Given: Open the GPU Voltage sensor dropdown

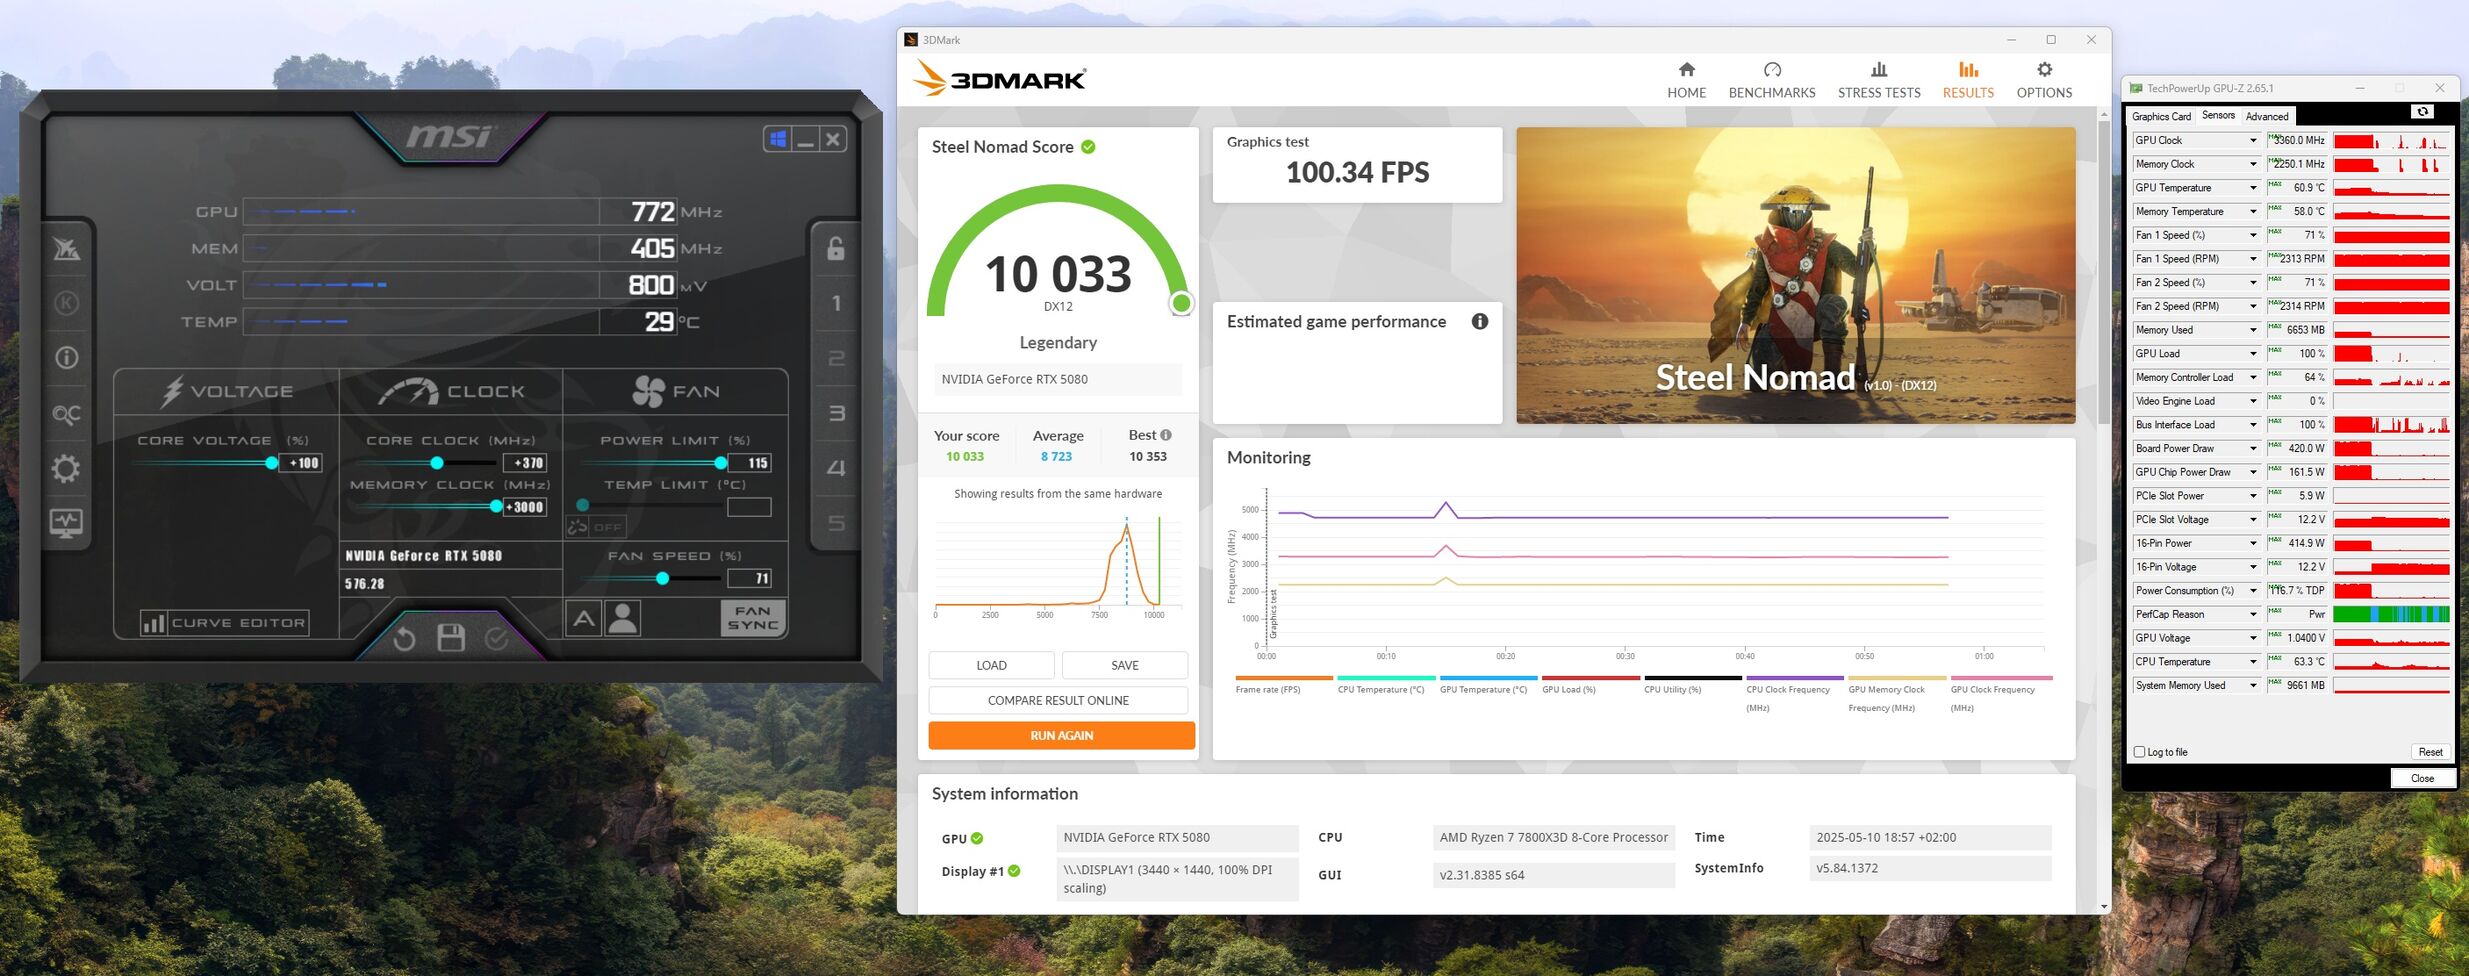Looking at the screenshot, I should [x=2253, y=638].
